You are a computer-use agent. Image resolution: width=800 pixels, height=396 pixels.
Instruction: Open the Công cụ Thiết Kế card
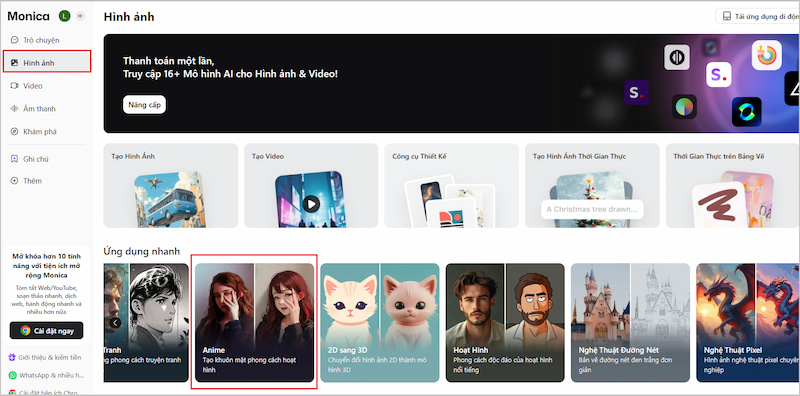pyautogui.click(x=452, y=185)
